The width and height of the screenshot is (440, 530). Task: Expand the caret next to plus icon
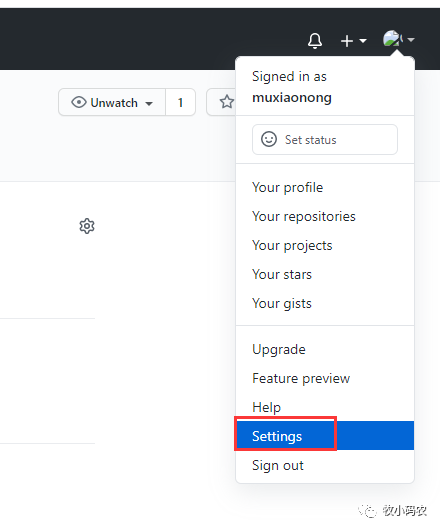[x=363, y=41]
